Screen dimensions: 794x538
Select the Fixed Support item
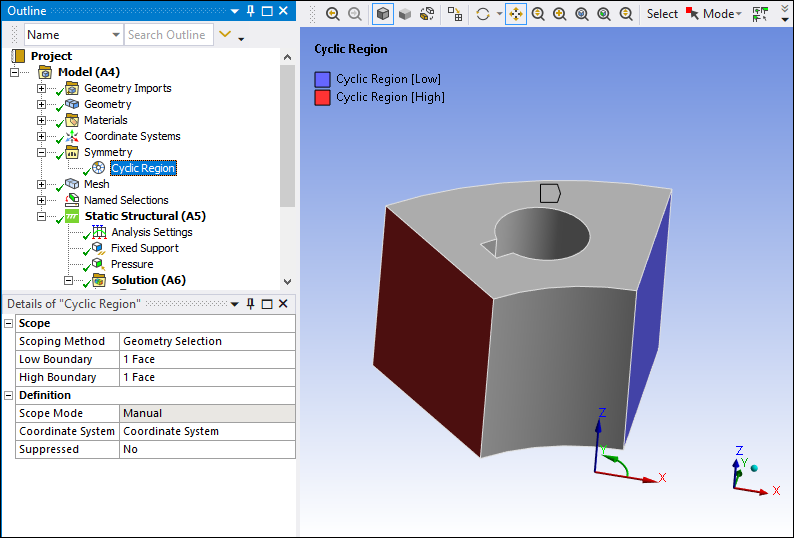144,248
